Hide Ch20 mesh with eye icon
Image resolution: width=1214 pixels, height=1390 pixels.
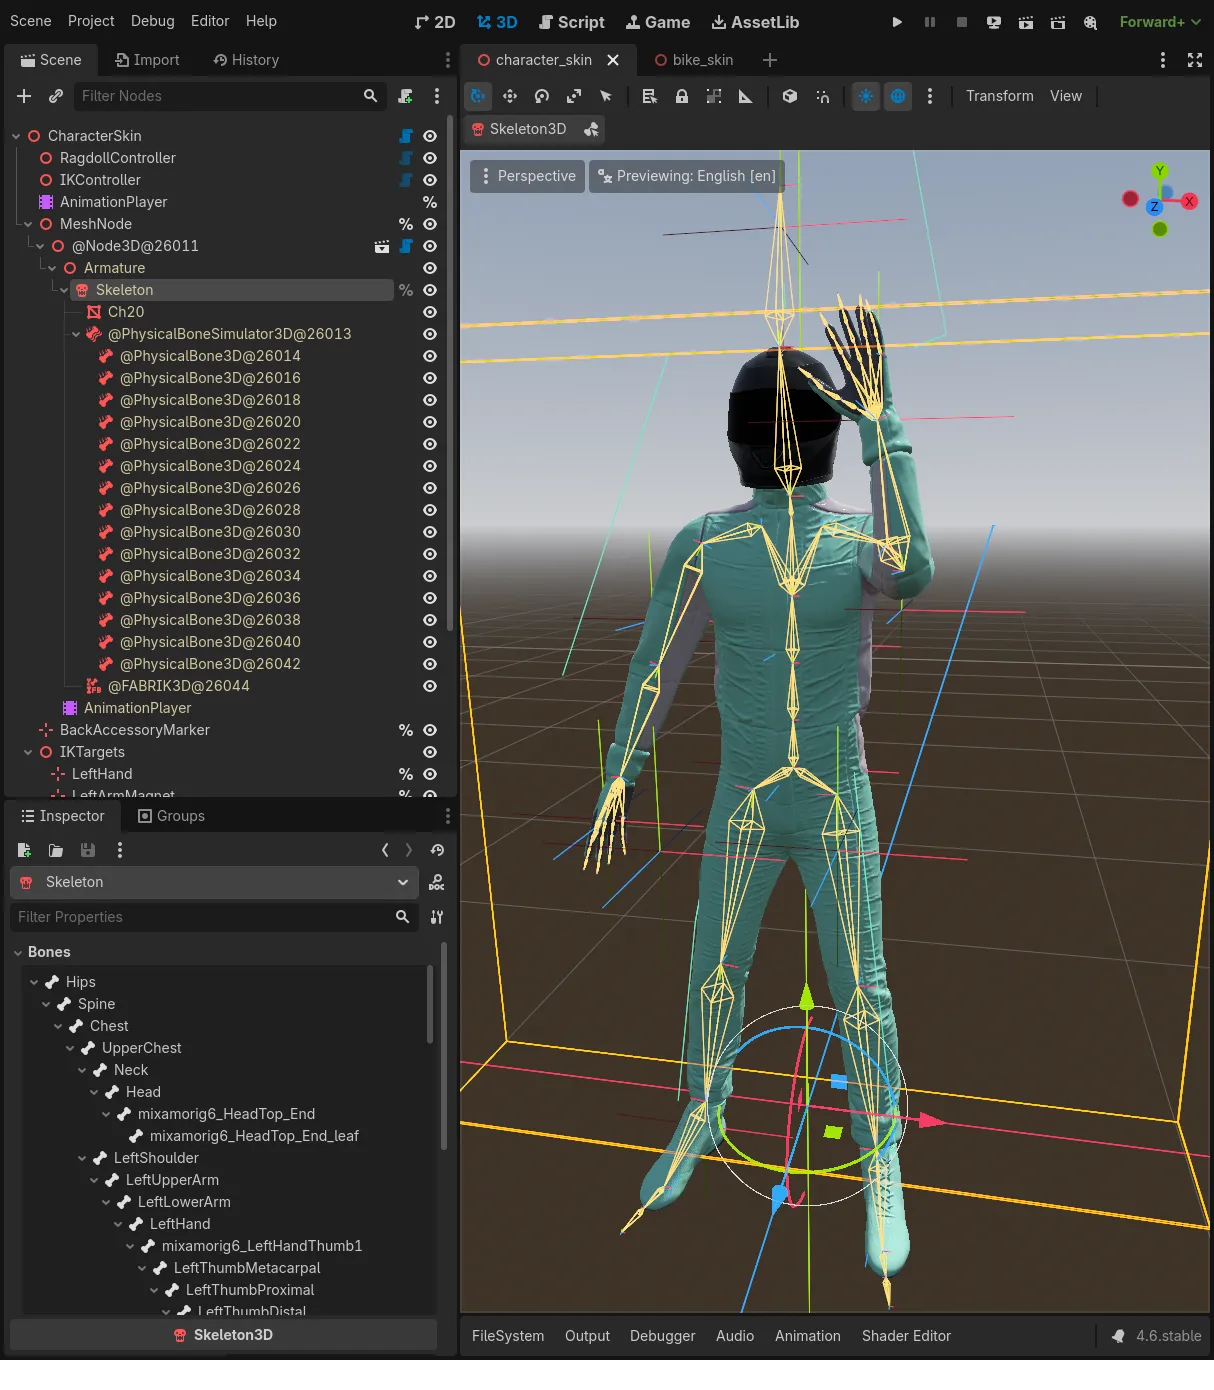[x=430, y=312]
